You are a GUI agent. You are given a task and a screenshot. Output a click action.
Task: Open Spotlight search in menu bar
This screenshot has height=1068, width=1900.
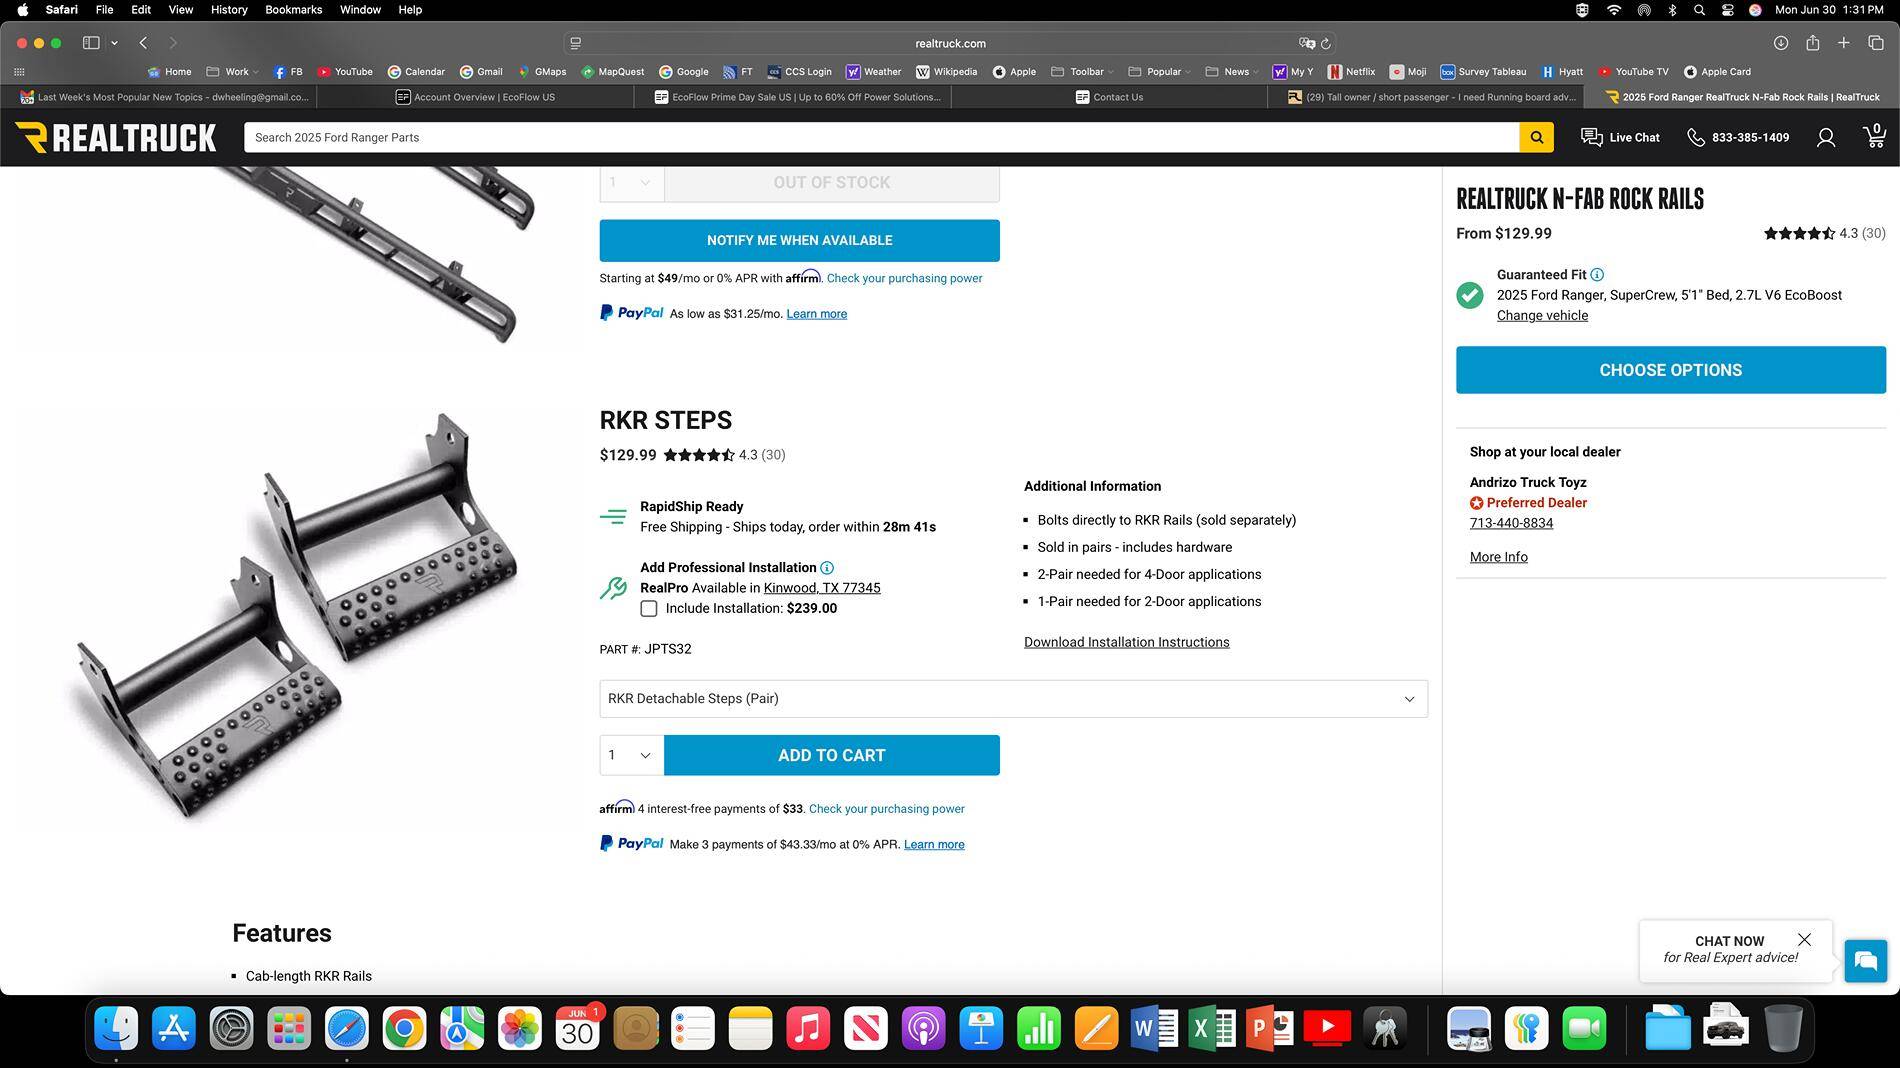pos(1699,10)
